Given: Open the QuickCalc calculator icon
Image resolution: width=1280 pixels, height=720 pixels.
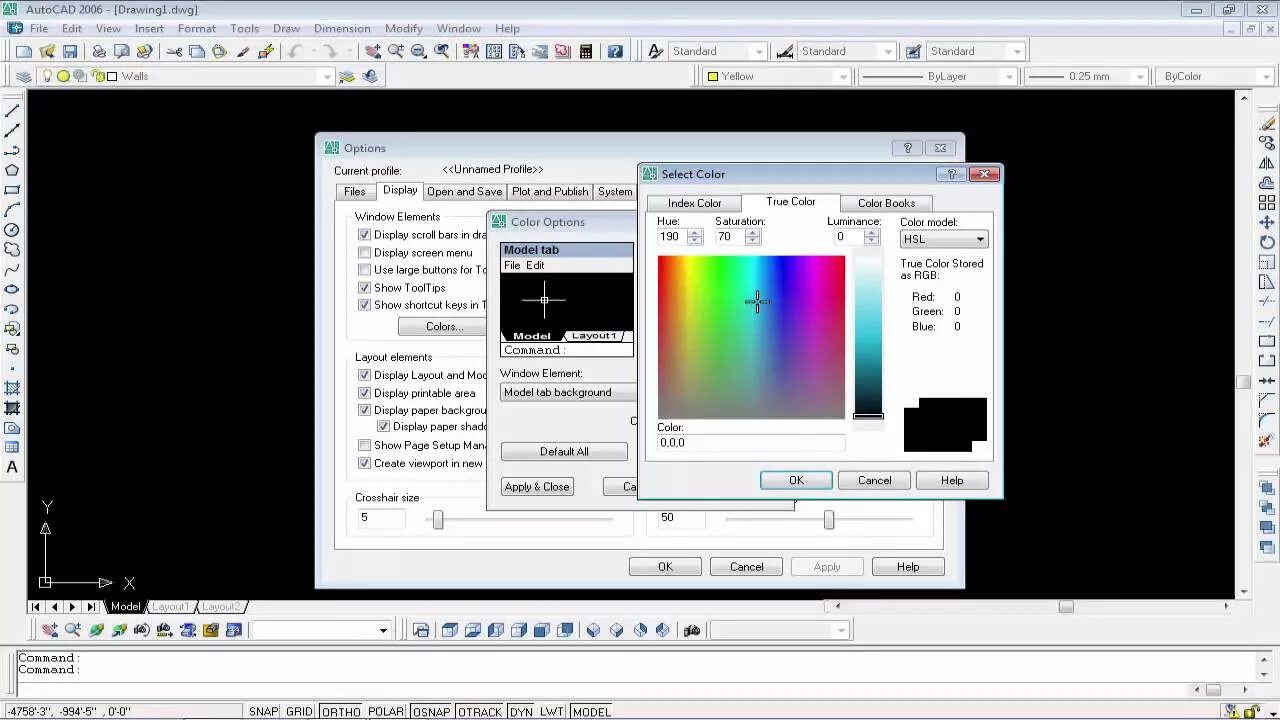Looking at the screenshot, I should pos(586,51).
